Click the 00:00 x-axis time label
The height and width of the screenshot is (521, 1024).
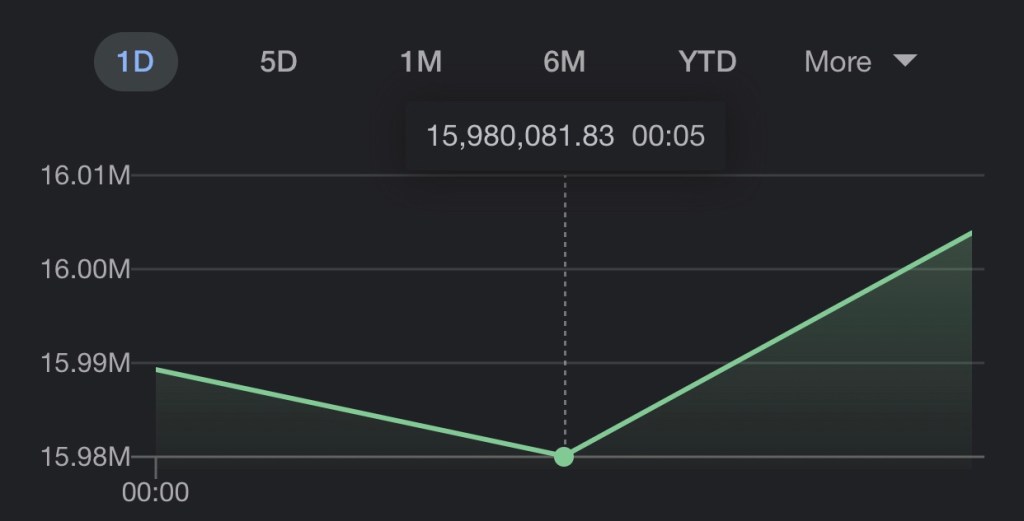click(155, 492)
